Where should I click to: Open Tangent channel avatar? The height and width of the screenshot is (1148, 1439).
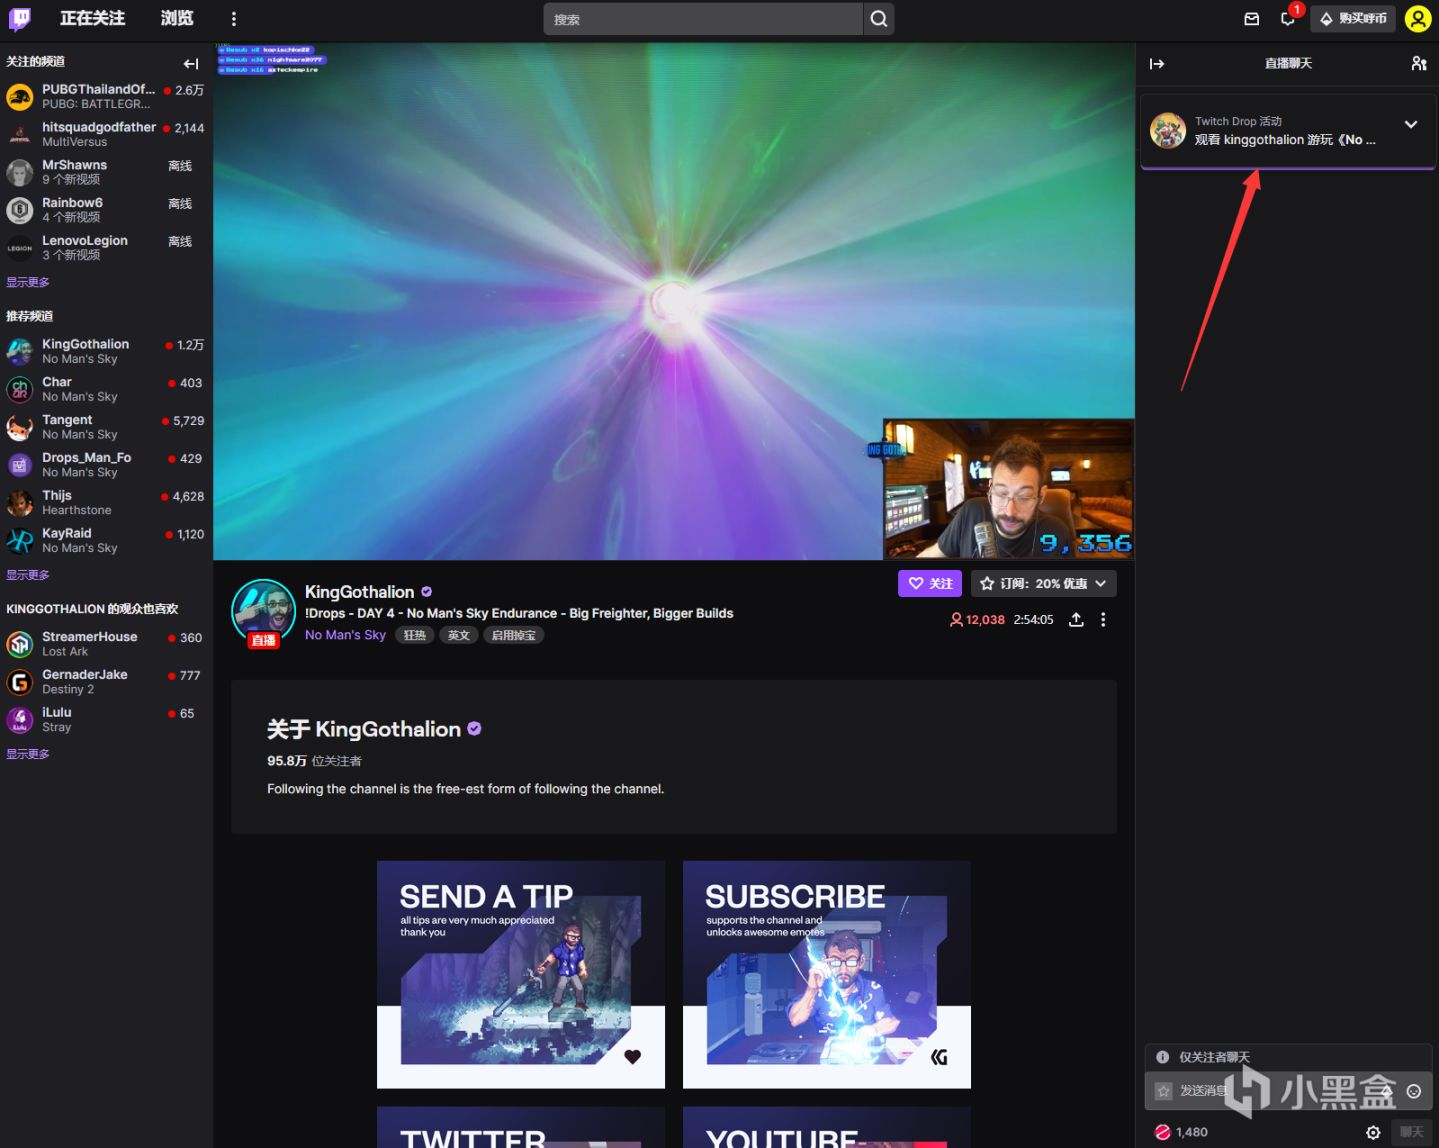[20, 427]
